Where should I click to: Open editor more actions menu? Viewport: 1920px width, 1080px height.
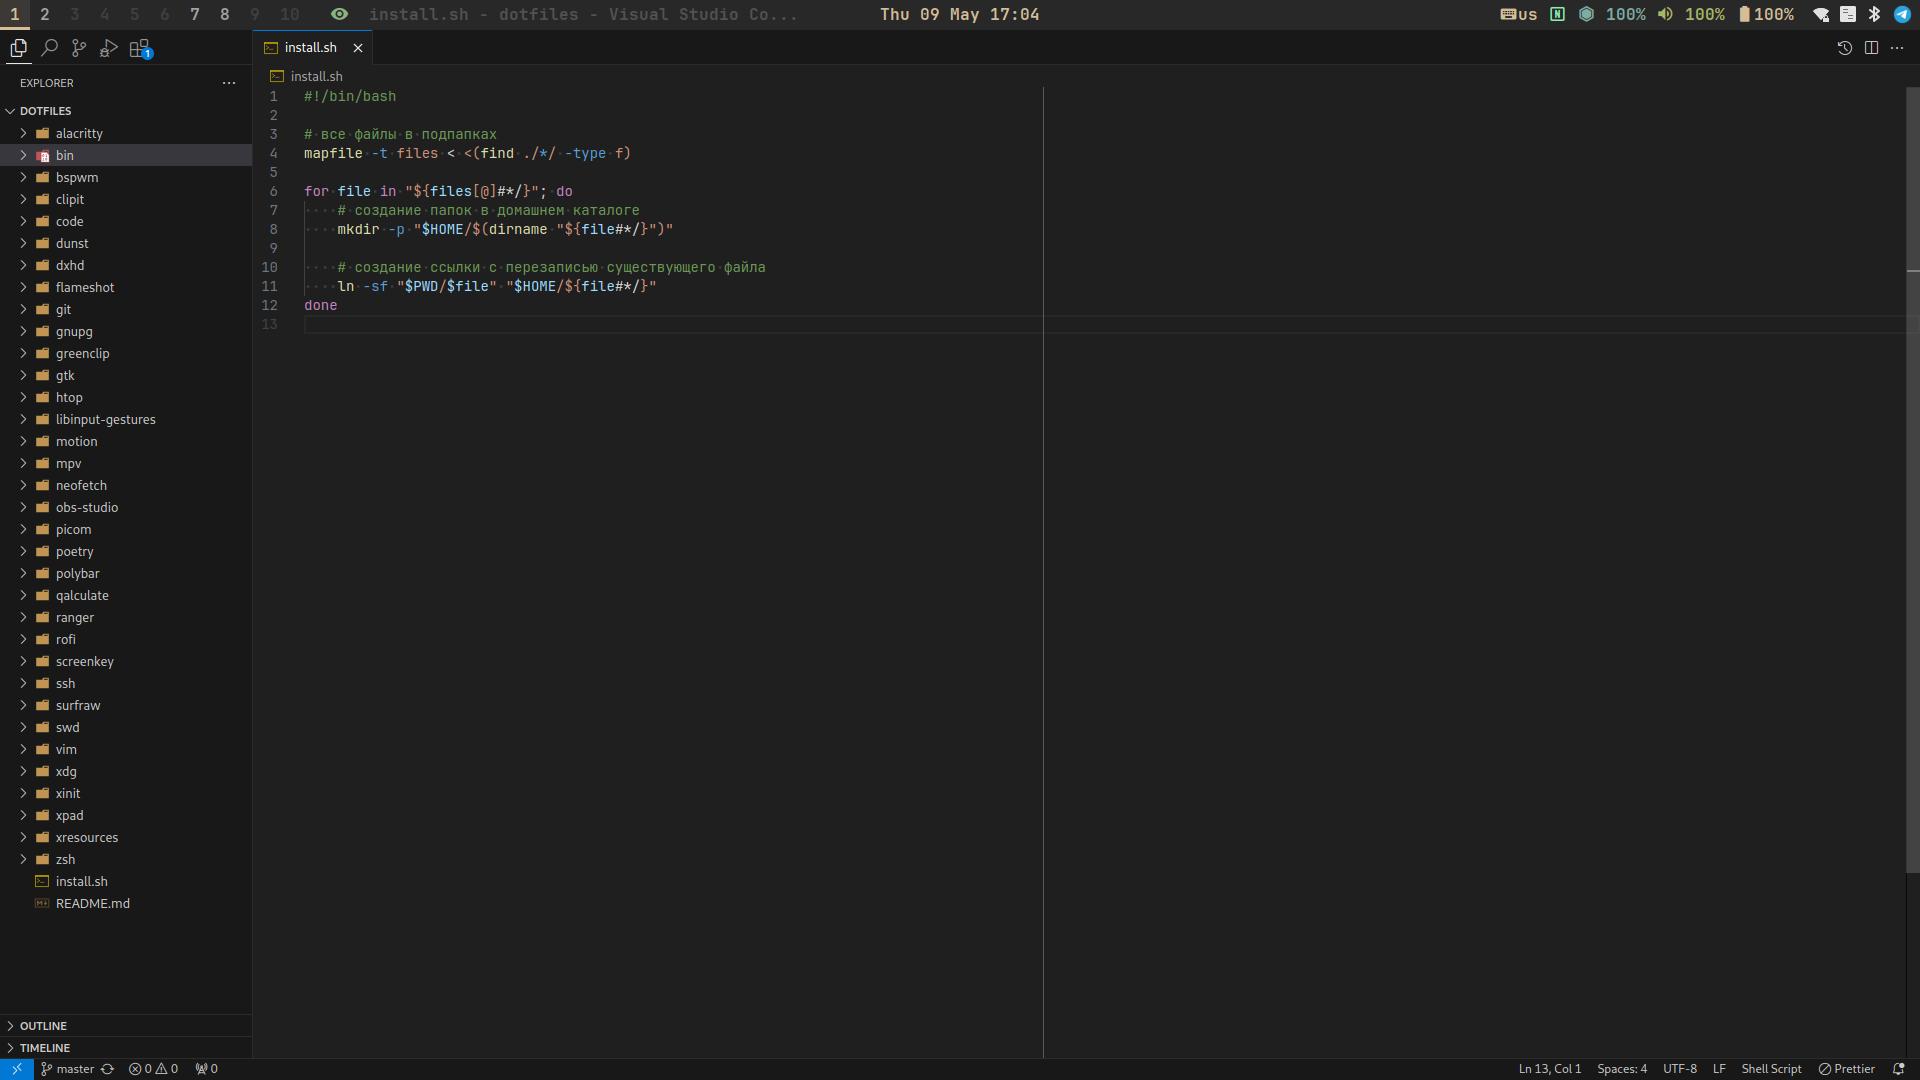tap(1897, 48)
